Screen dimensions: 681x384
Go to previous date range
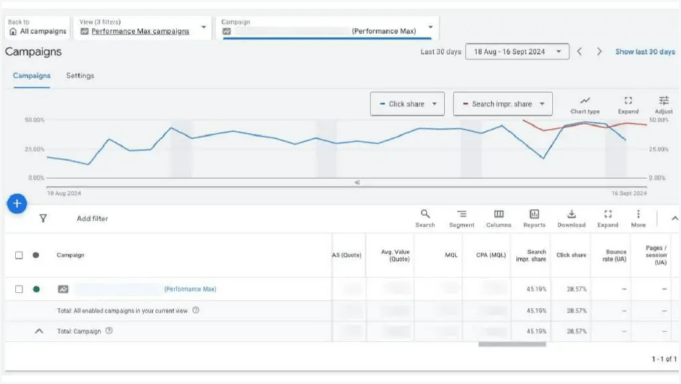tap(579, 51)
